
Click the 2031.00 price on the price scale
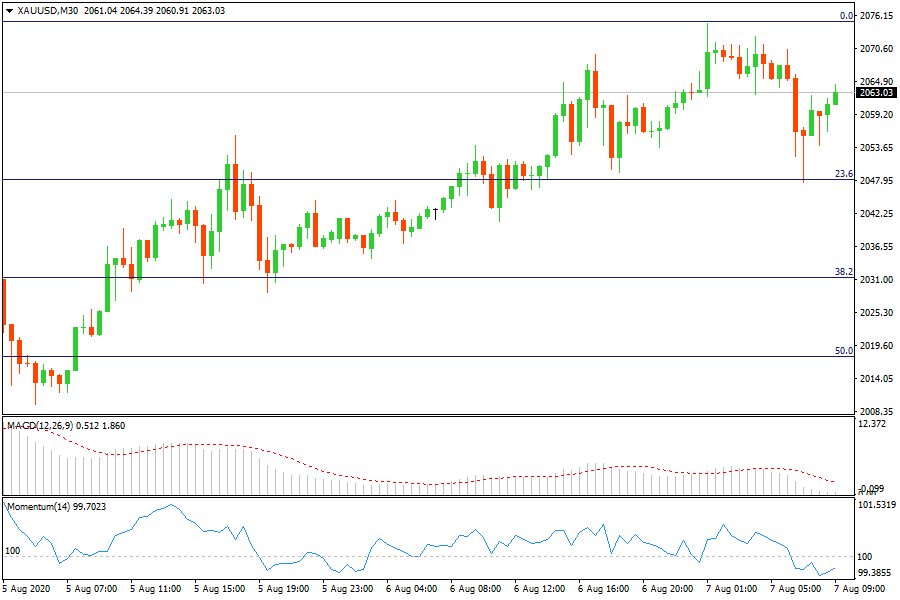(x=876, y=280)
